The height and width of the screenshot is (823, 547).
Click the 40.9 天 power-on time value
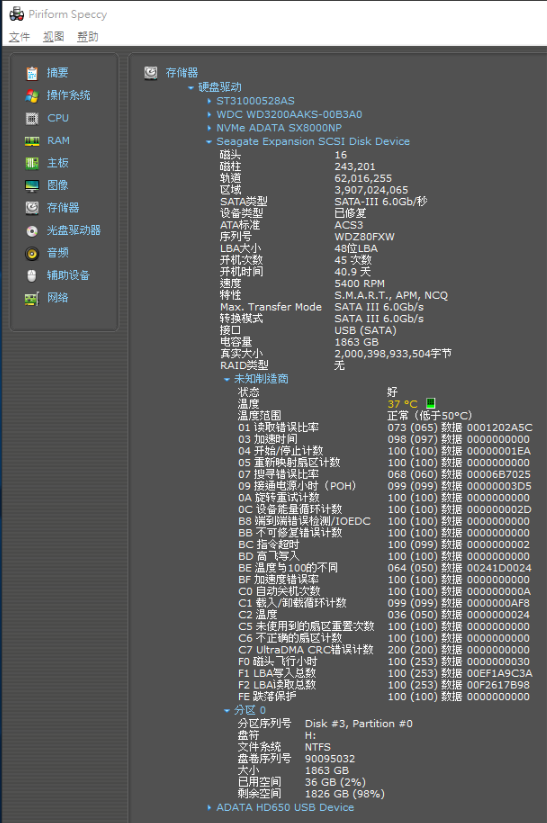[352, 272]
